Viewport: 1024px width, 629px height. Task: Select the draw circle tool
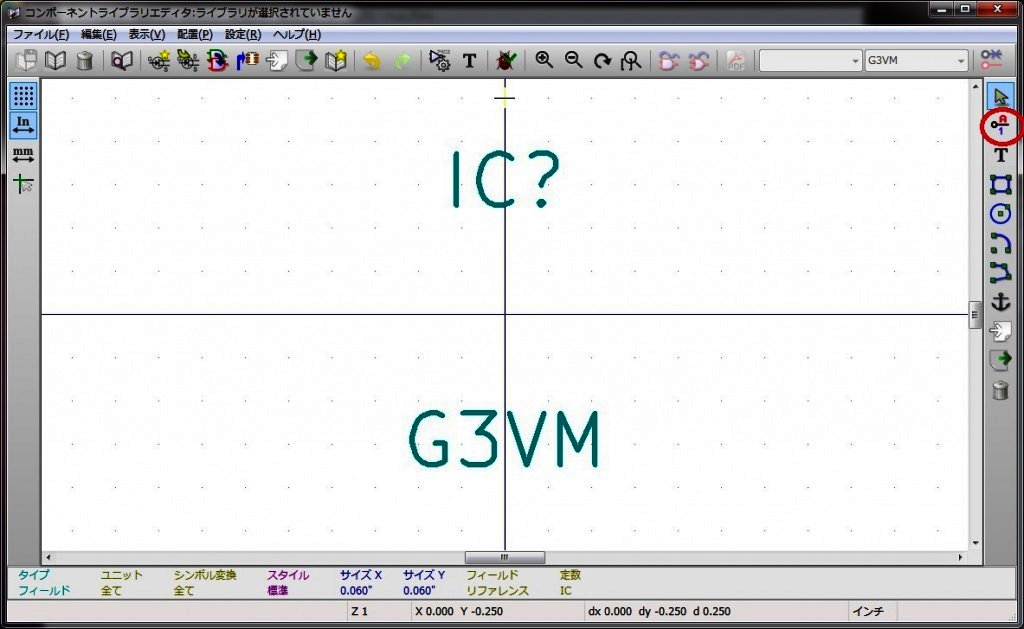[1000, 214]
